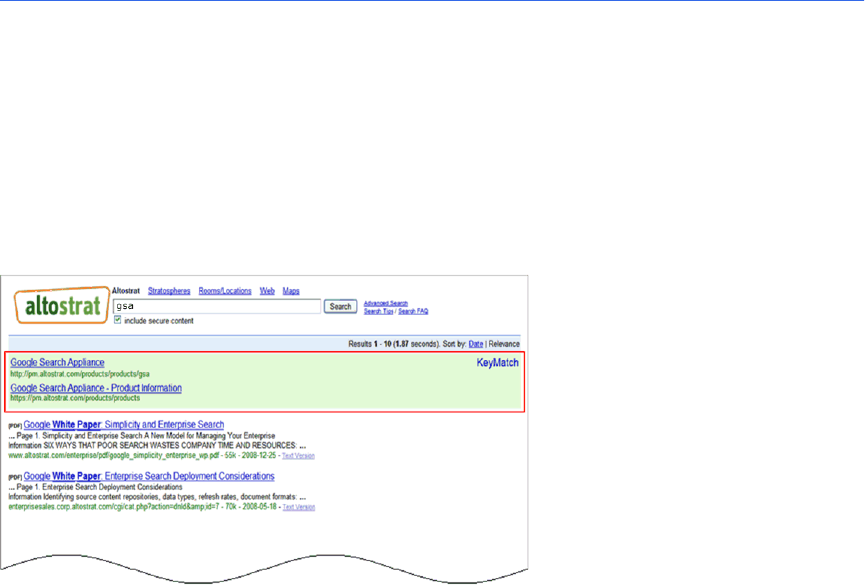Click the altostrat logo
The height and width of the screenshot is (585, 865).
(x=62, y=305)
